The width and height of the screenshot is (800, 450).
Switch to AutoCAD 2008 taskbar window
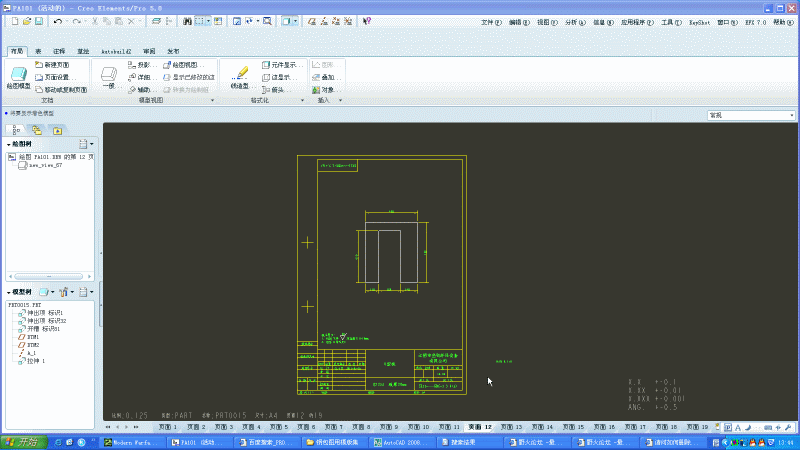coord(402,442)
